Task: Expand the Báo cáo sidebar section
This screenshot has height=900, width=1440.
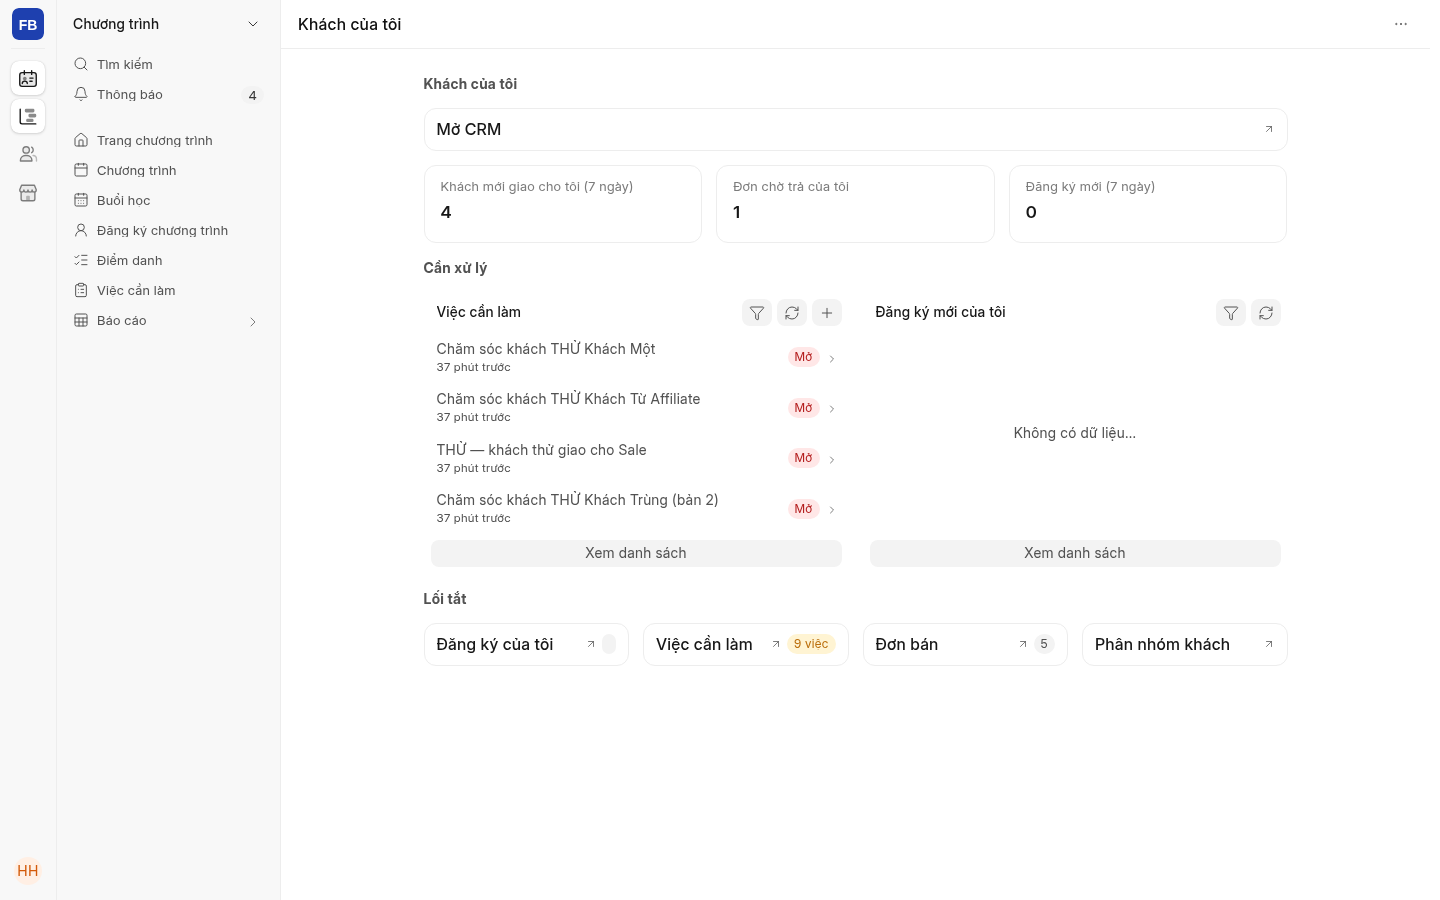Action: 253,321
